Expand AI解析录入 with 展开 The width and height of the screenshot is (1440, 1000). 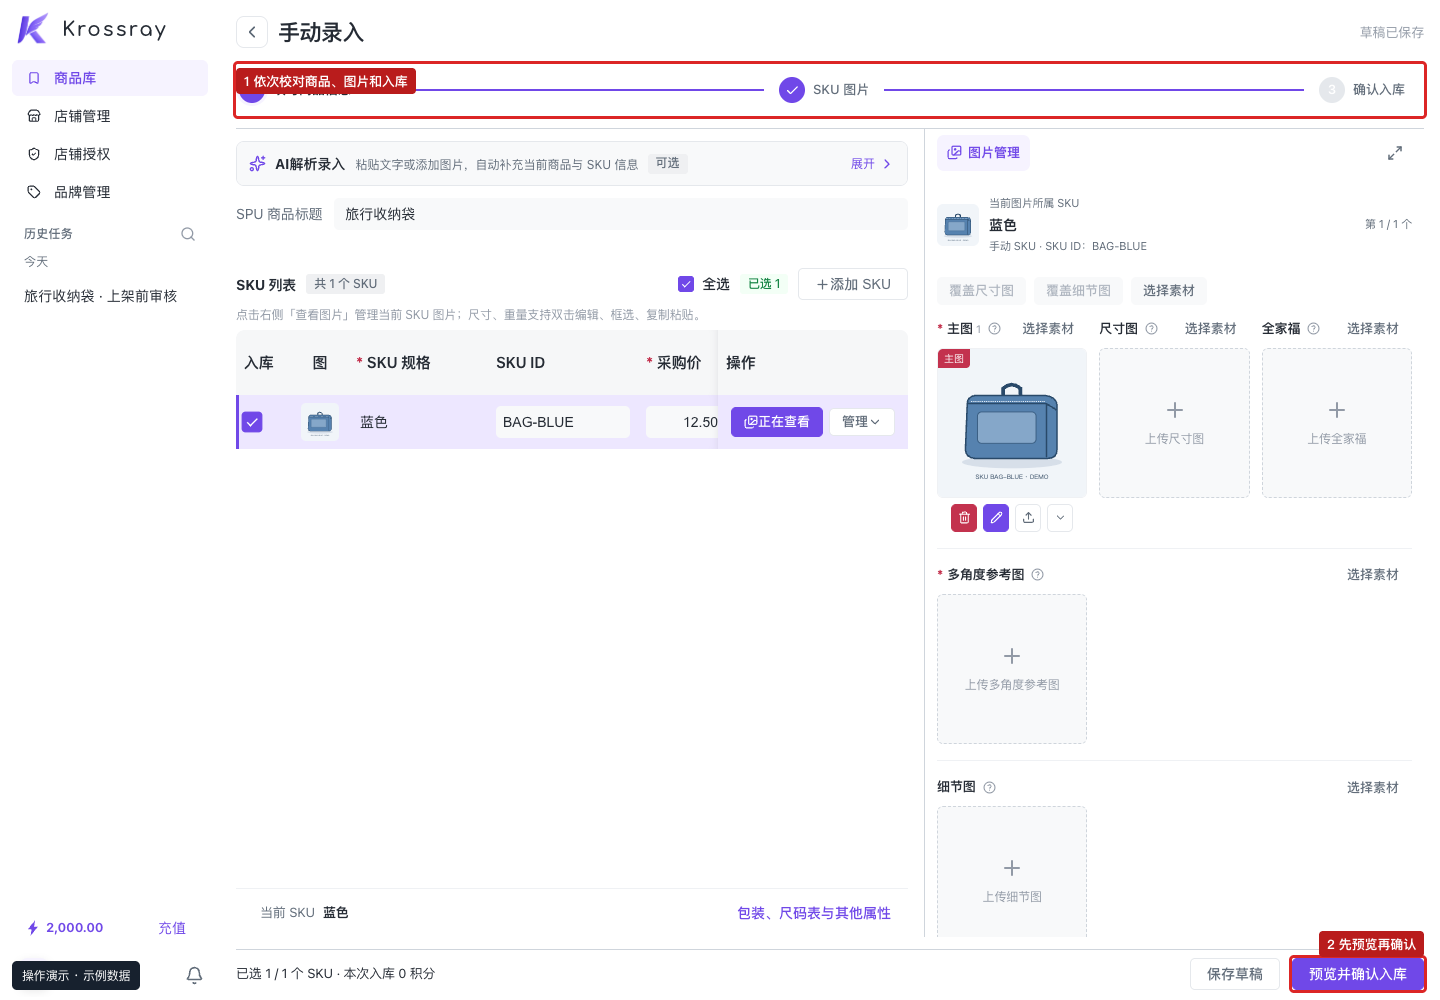pyautogui.click(x=870, y=164)
